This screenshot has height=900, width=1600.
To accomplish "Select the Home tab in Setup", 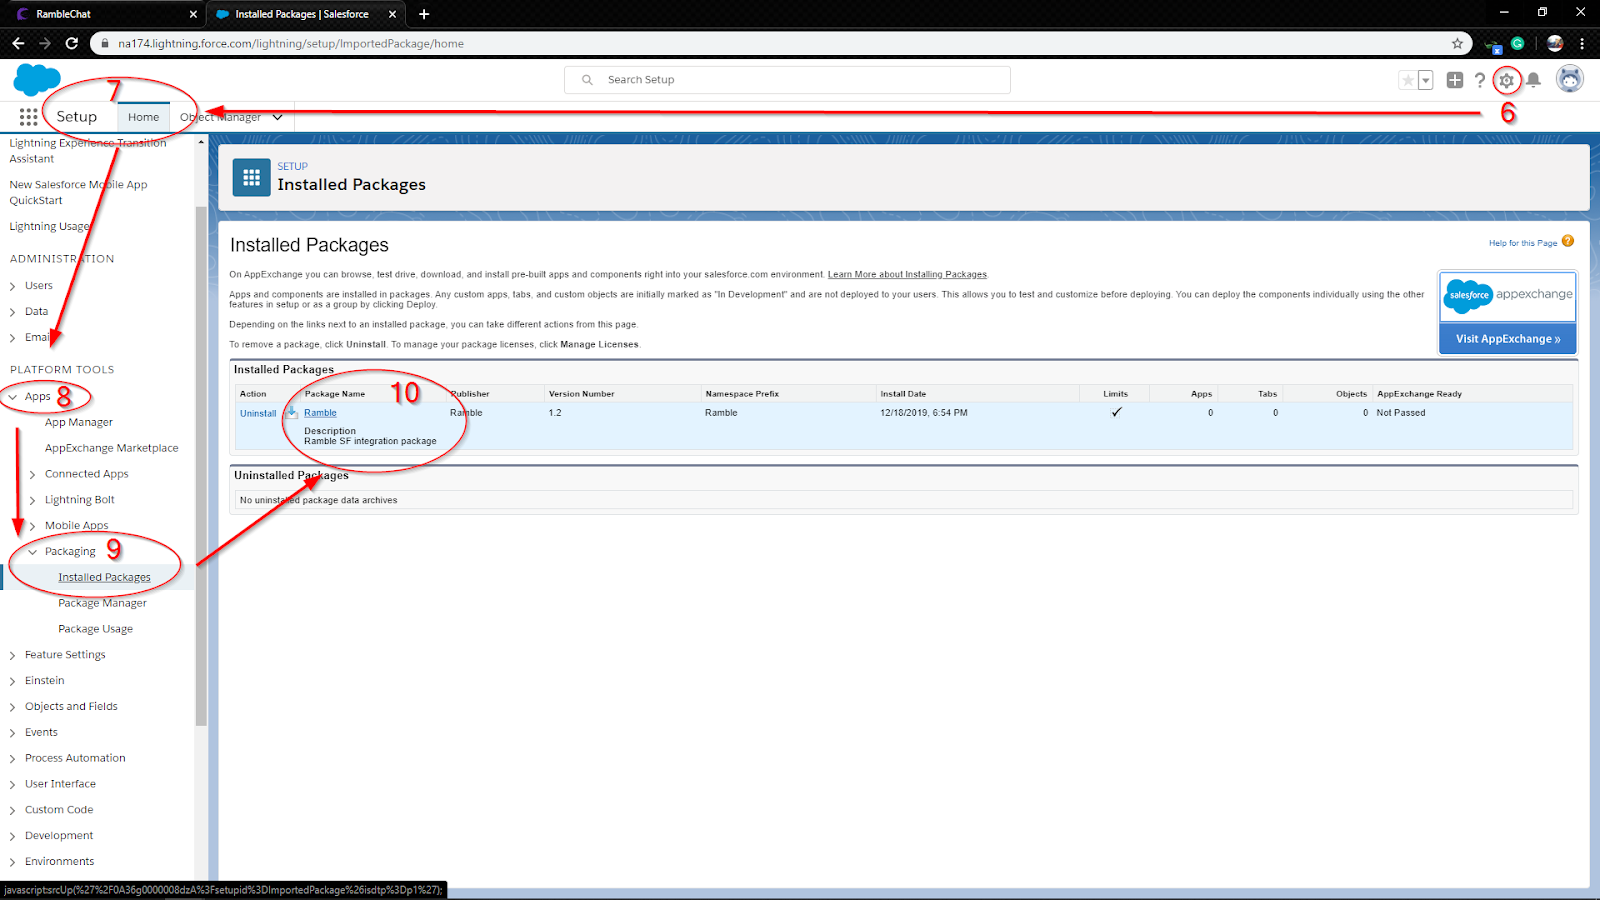I will click(143, 117).
